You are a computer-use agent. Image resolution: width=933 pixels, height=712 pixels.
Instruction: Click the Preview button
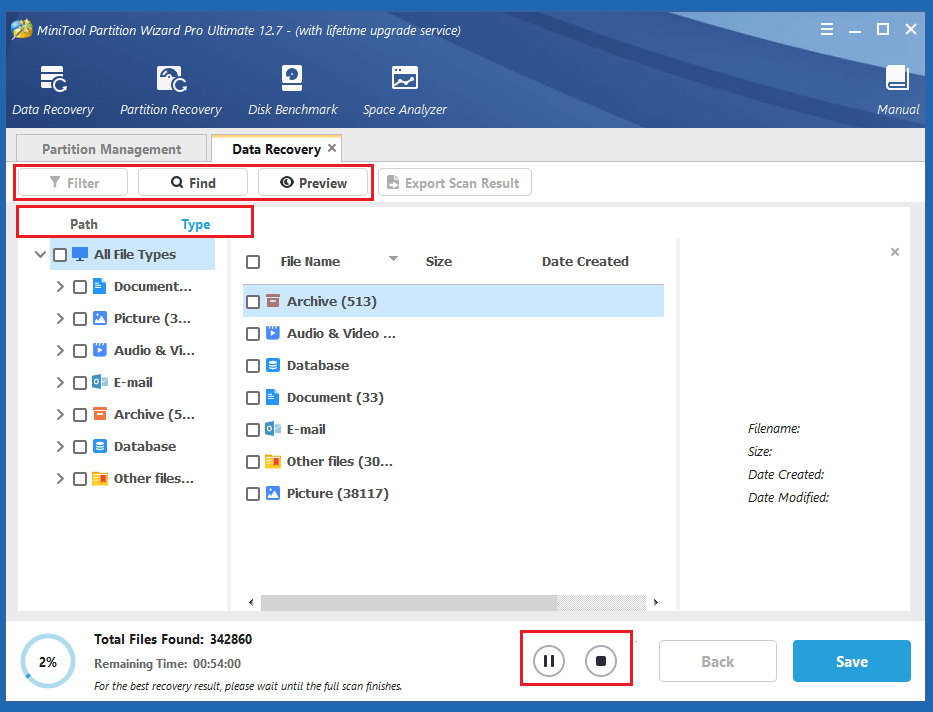coord(313,183)
